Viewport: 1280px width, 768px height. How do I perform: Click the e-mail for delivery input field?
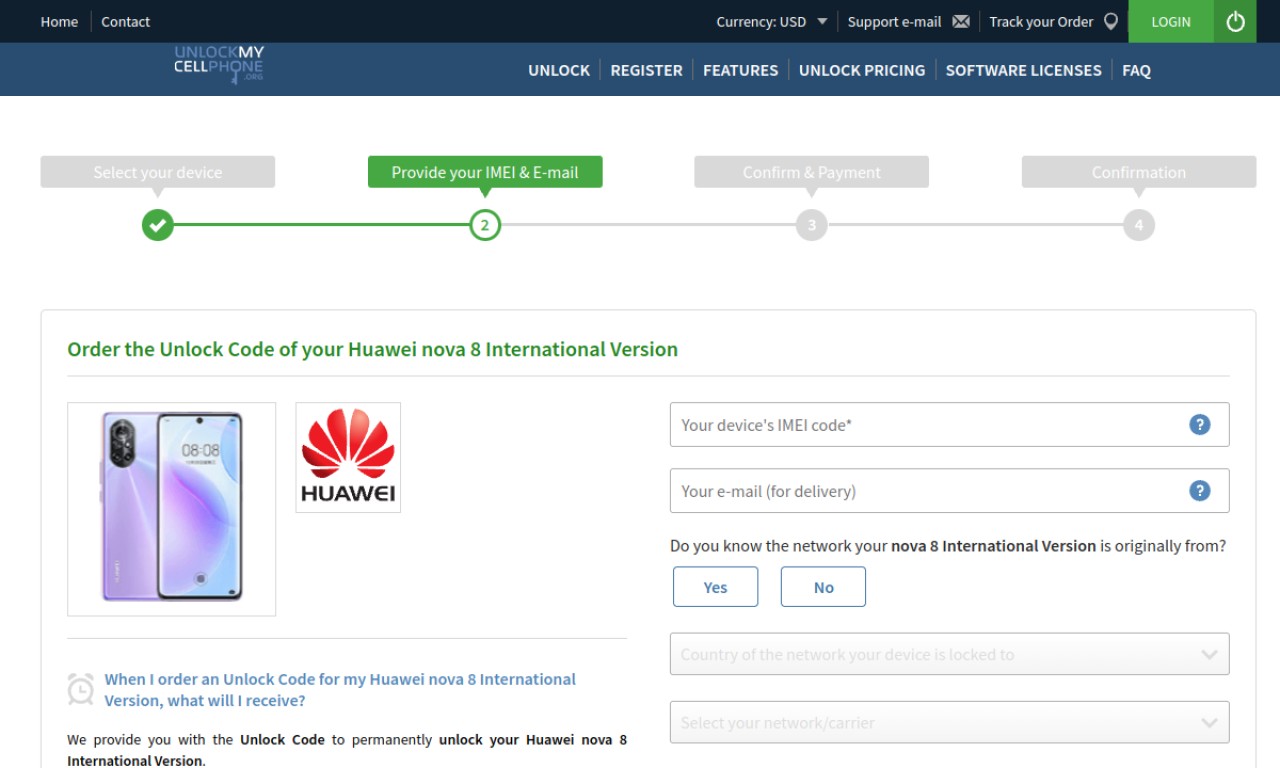(x=949, y=490)
